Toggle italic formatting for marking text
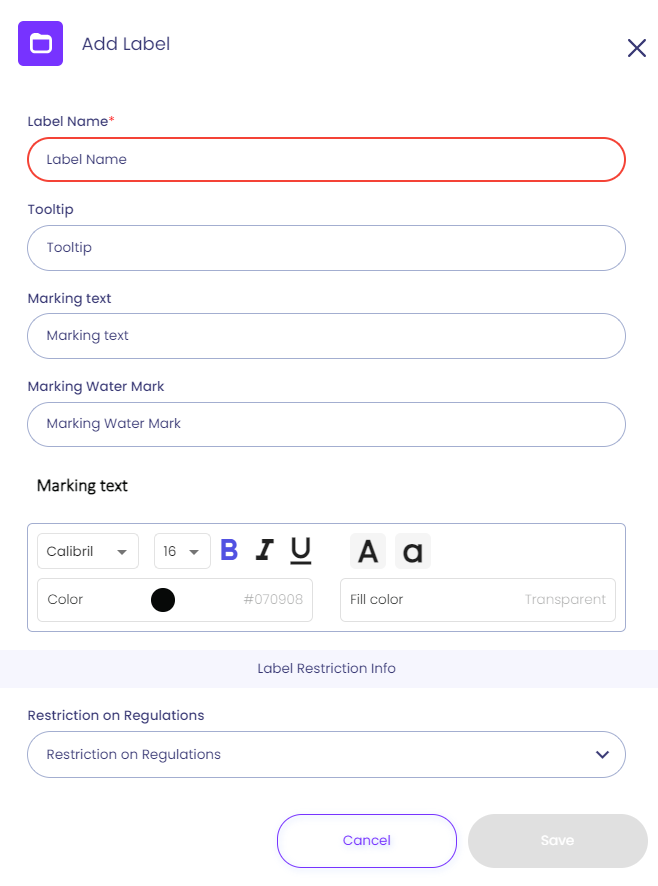The image size is (658, 886). 264,550
